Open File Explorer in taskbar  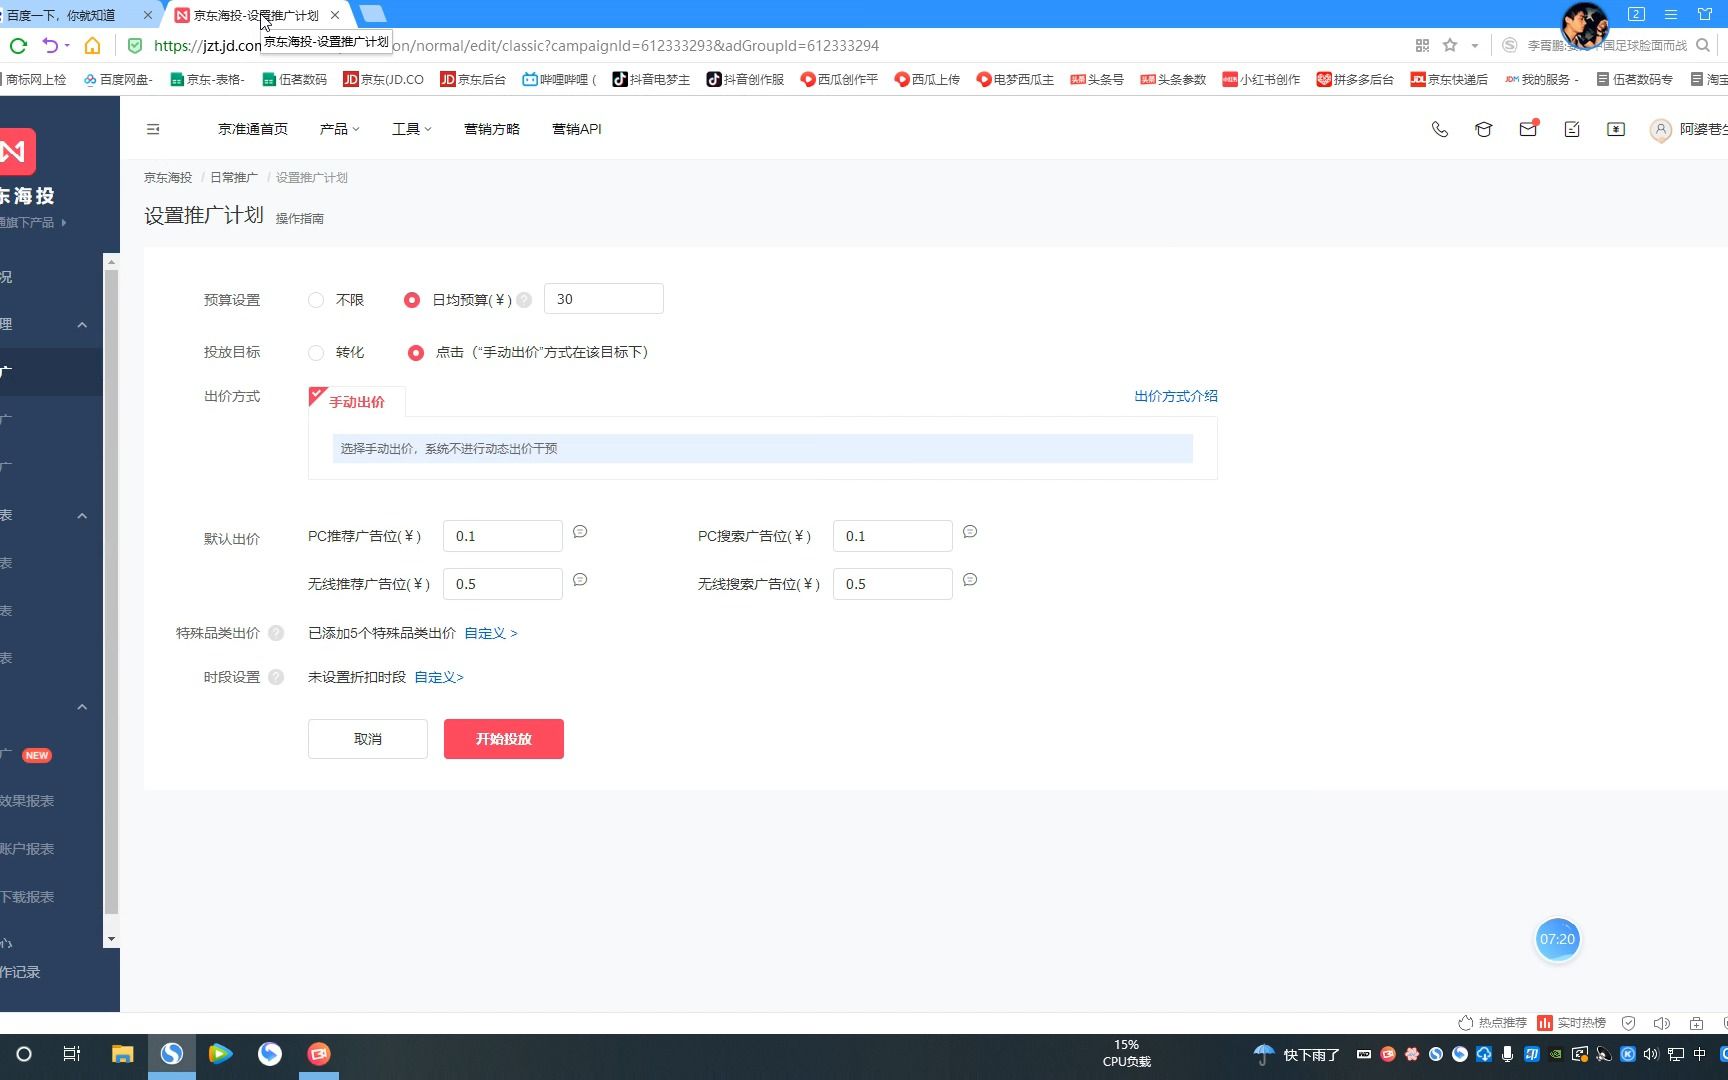[x=122, y=1053]
